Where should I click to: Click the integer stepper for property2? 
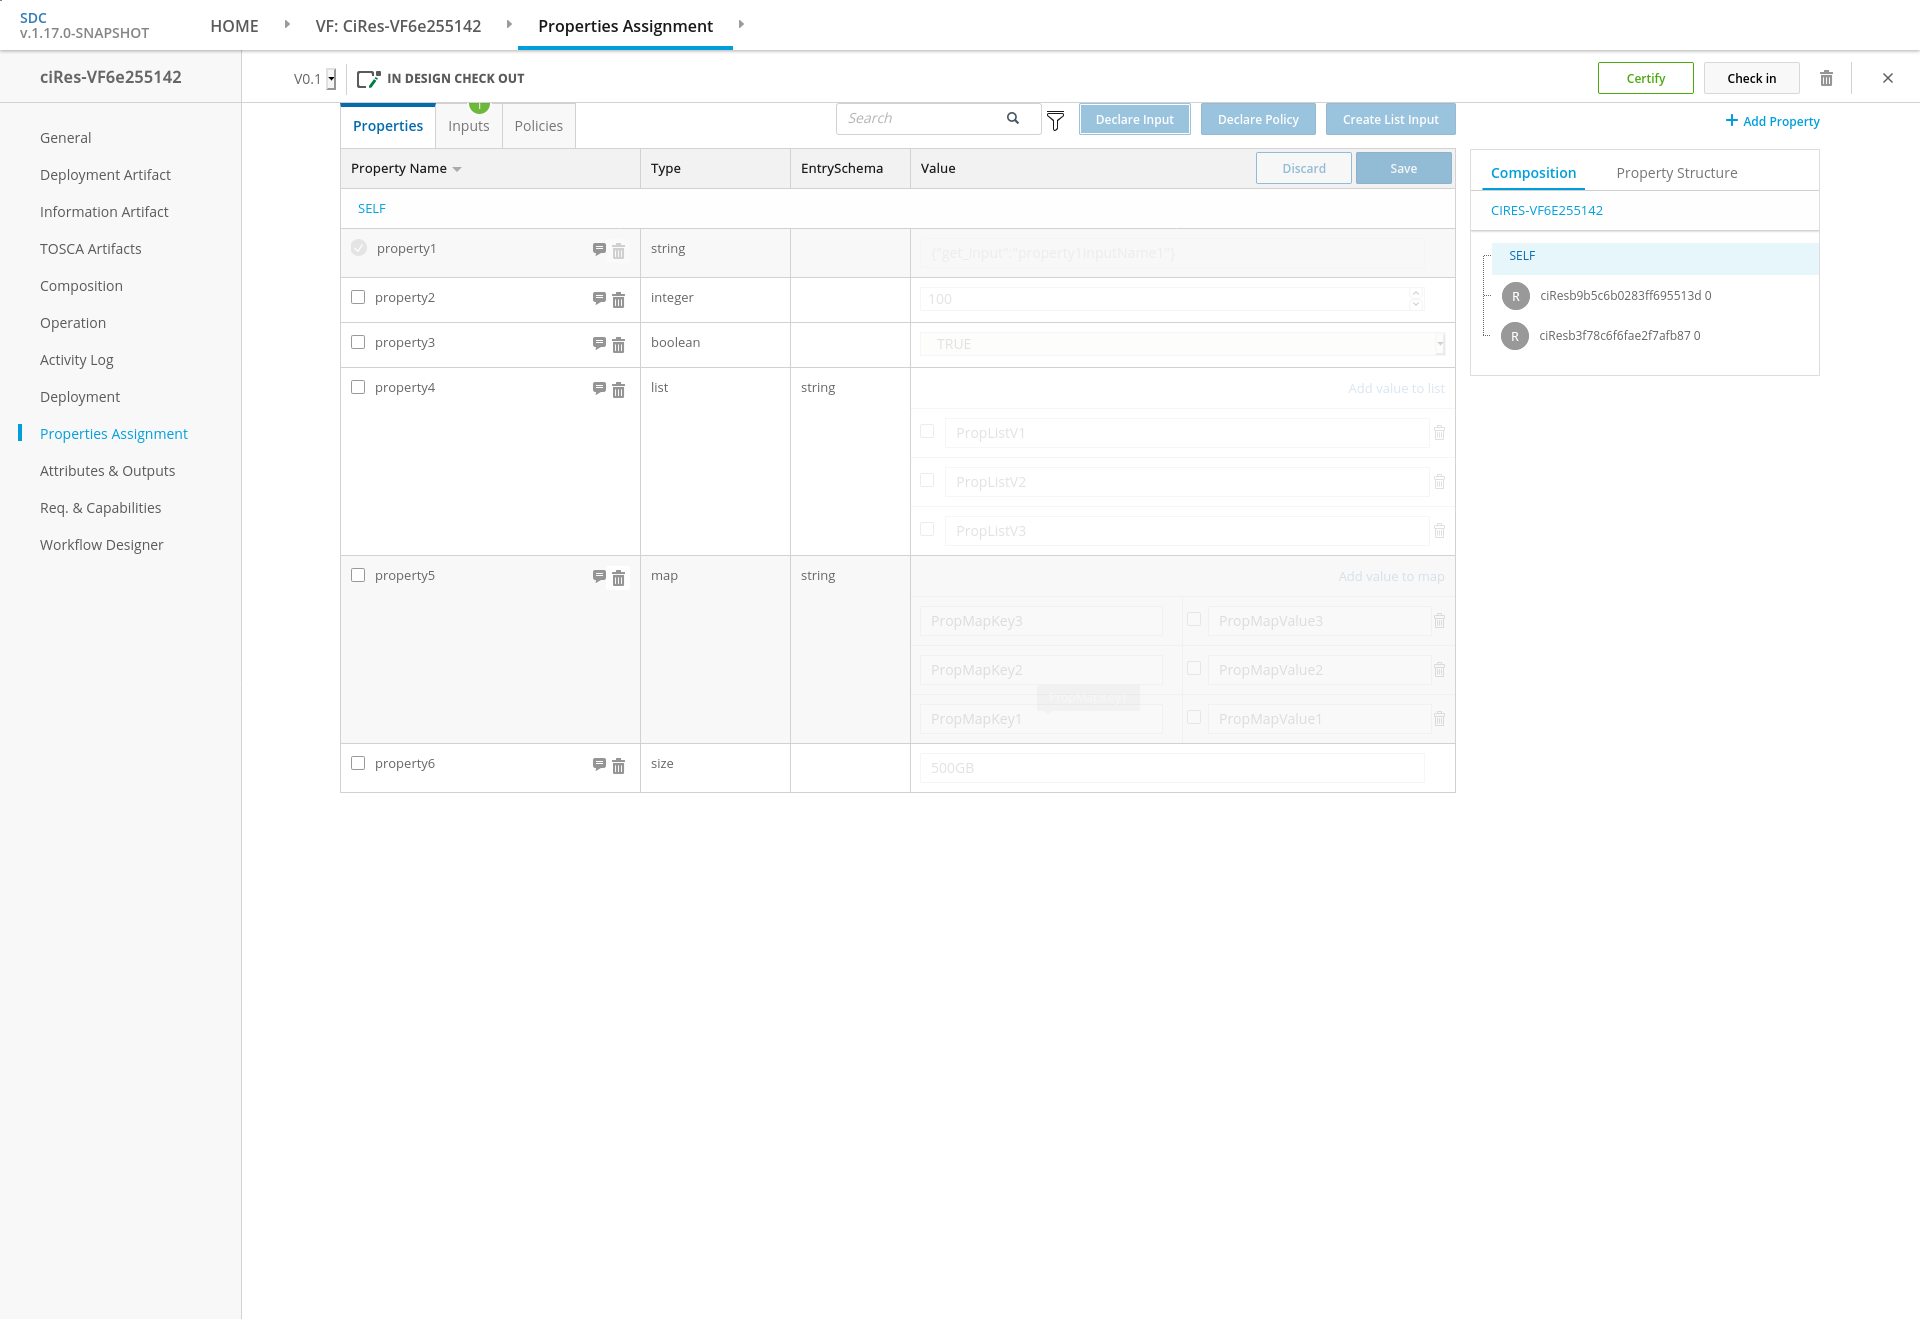click(x=1416, y=298)
